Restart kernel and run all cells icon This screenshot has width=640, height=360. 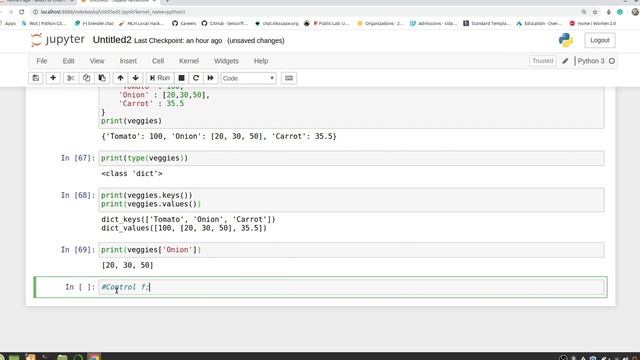point(211,78)
